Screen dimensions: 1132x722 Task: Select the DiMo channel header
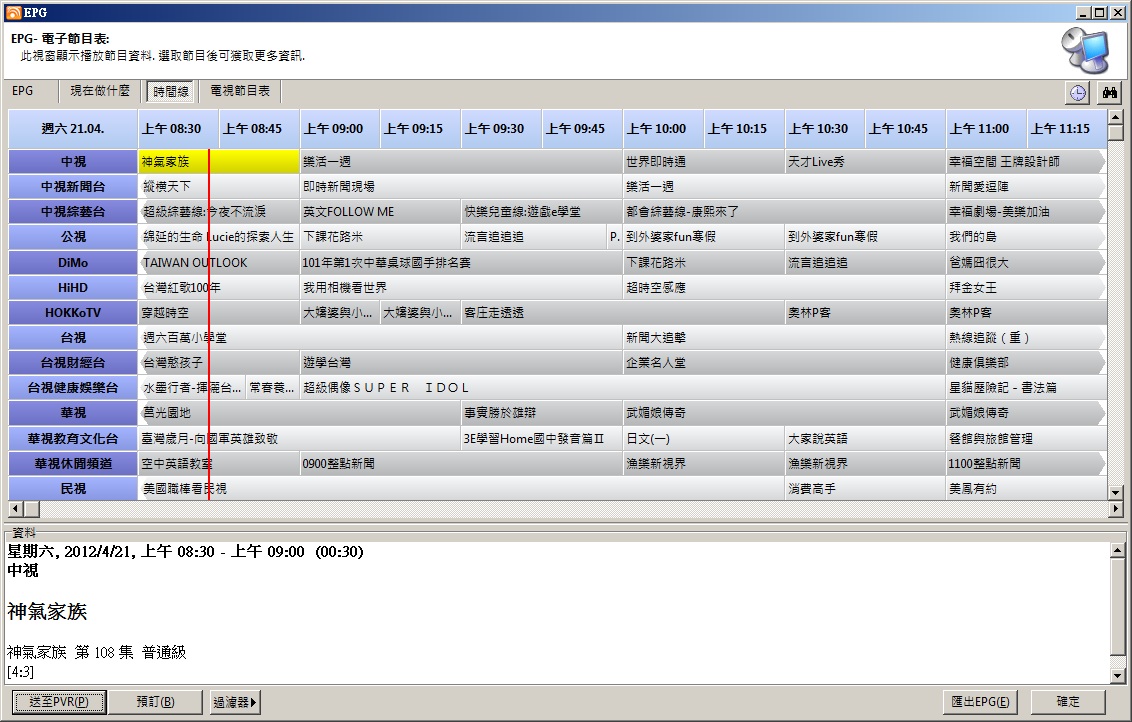tap(73, 263)
